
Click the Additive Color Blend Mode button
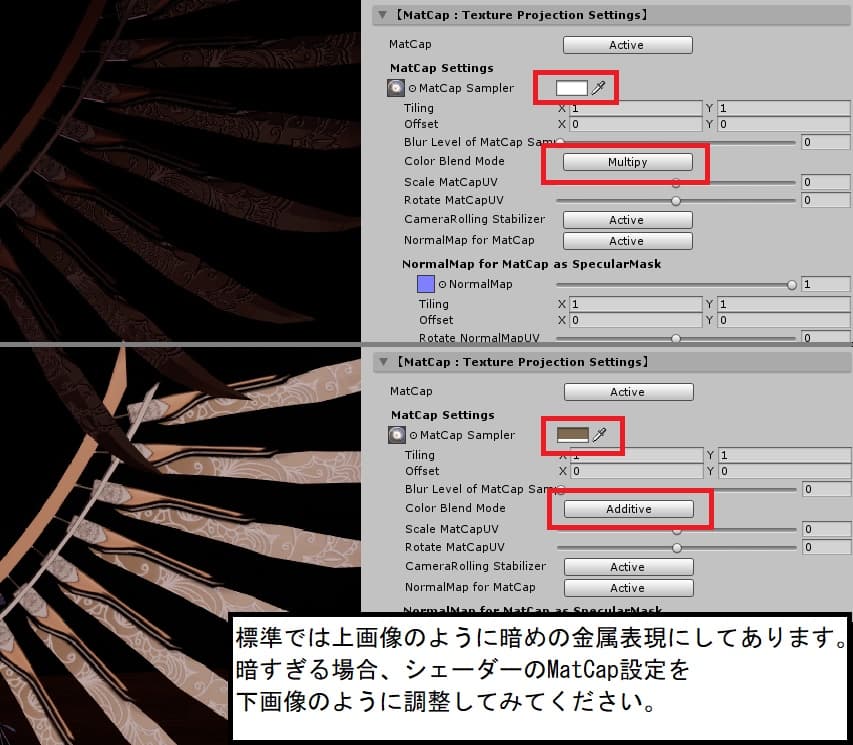(628, 509)
